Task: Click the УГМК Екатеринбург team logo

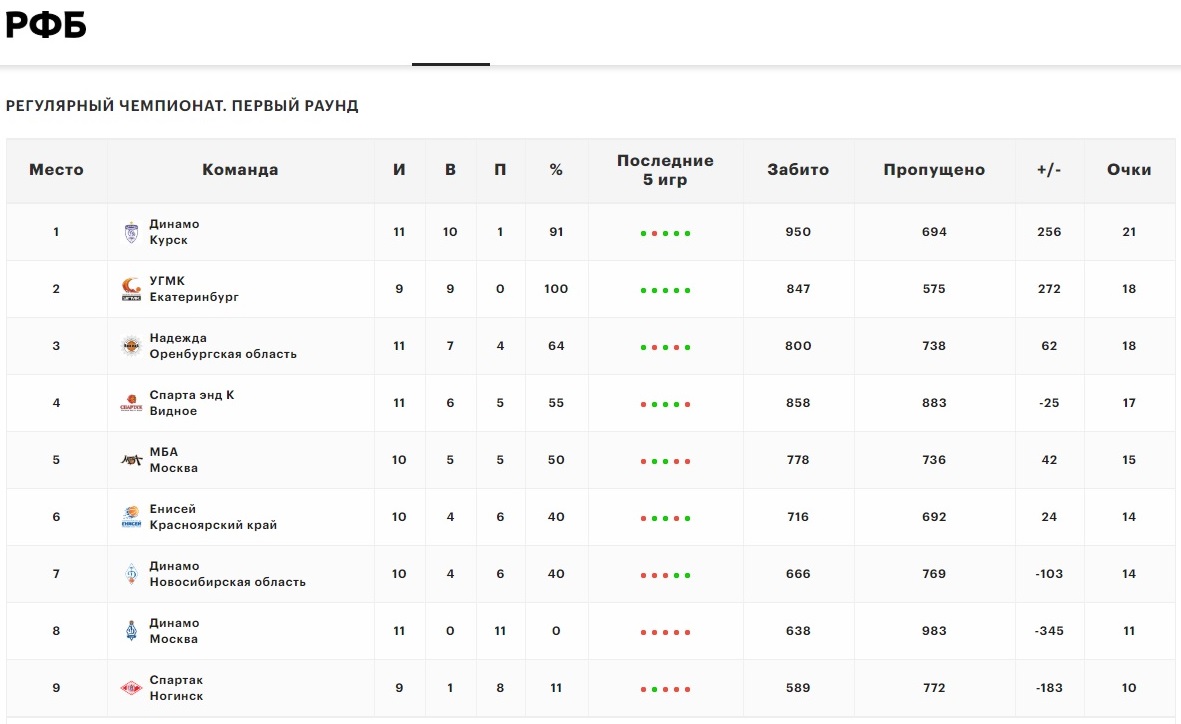Action: point(131,289)
